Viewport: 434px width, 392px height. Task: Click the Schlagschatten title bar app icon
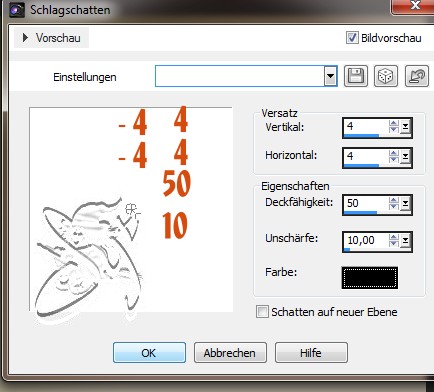[x=17, y=10]
